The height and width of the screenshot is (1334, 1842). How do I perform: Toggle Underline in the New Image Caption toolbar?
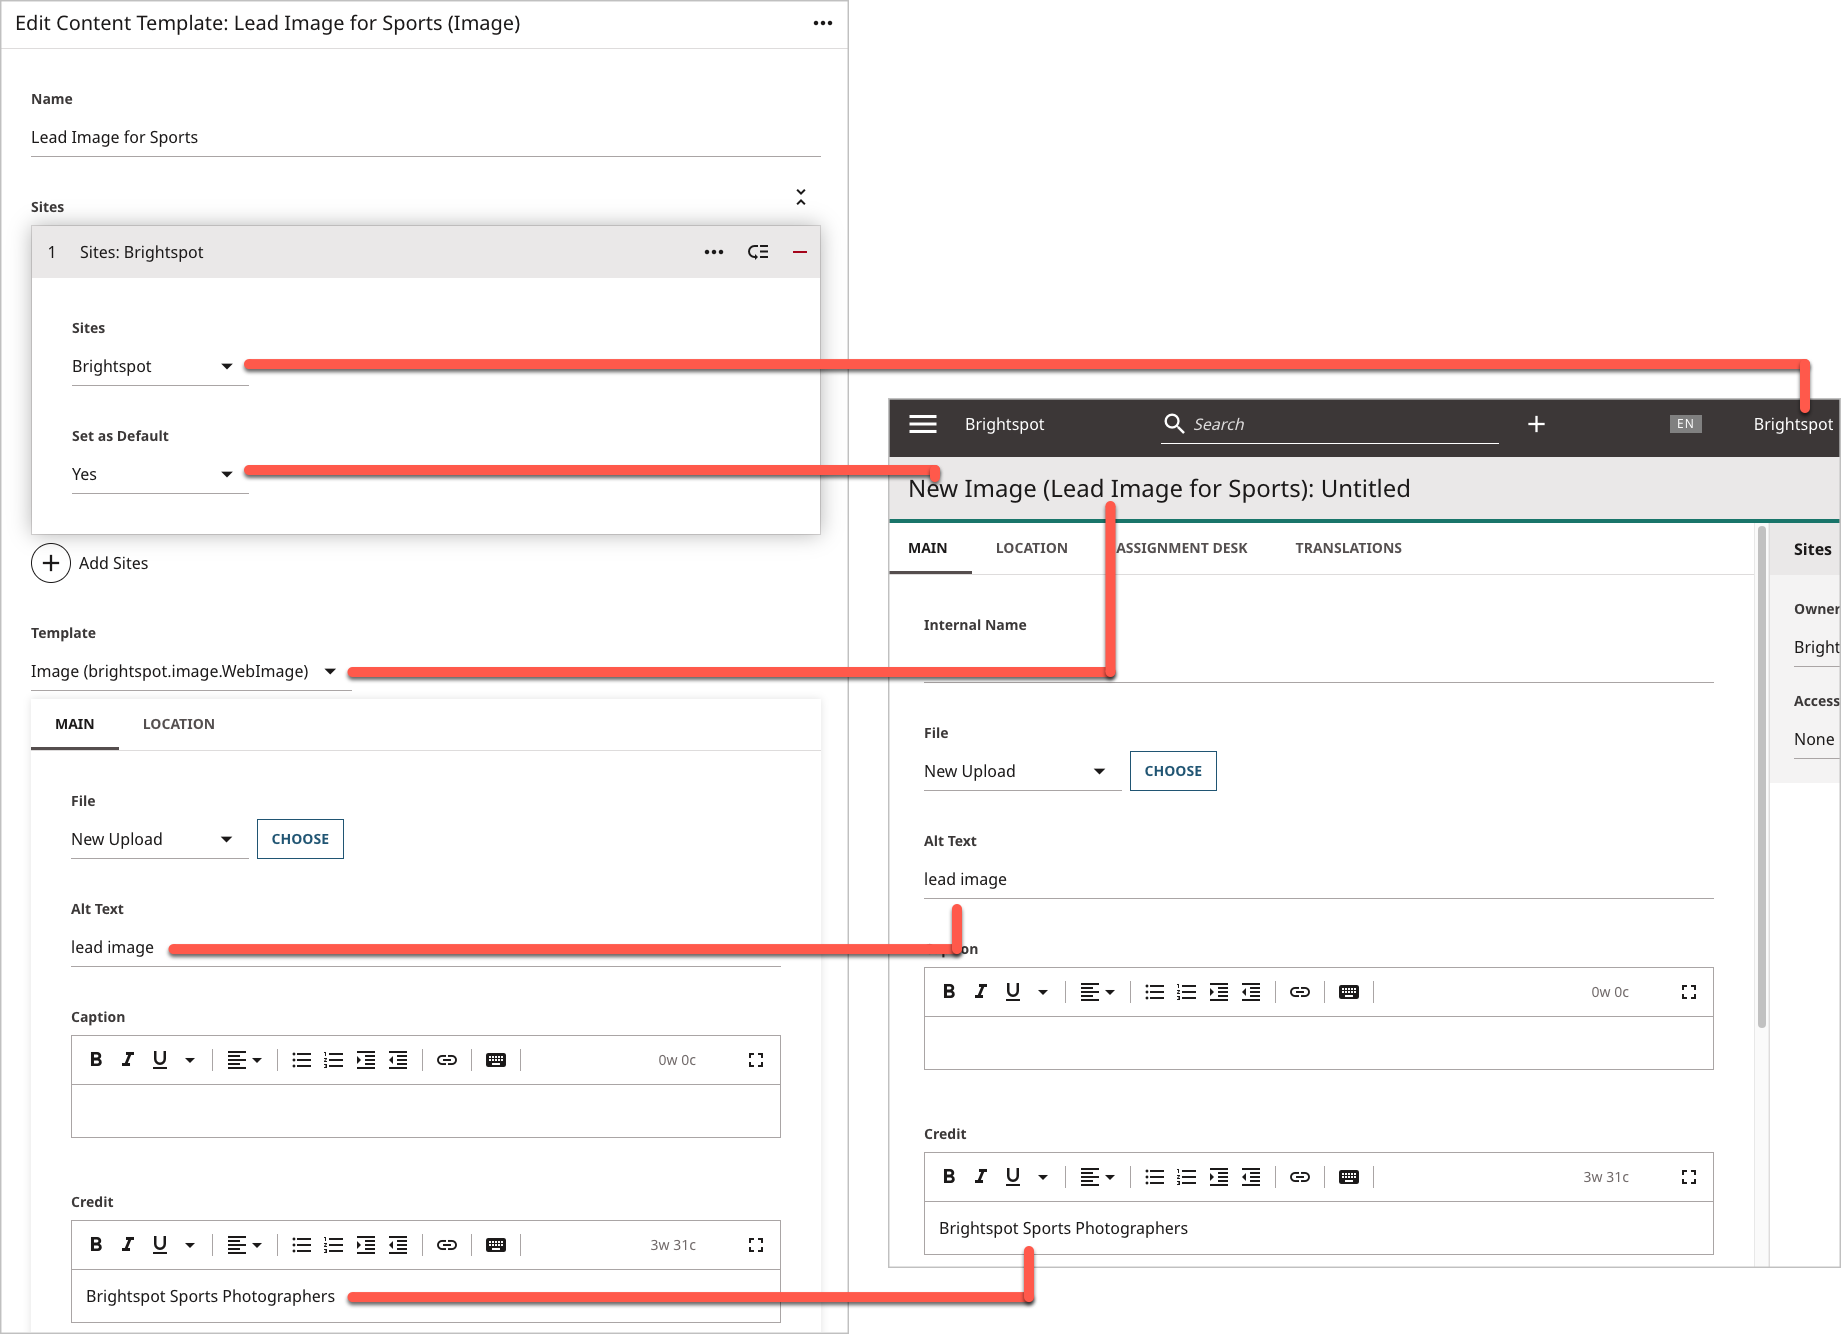pyautogui.click(x=1013, y=992)
